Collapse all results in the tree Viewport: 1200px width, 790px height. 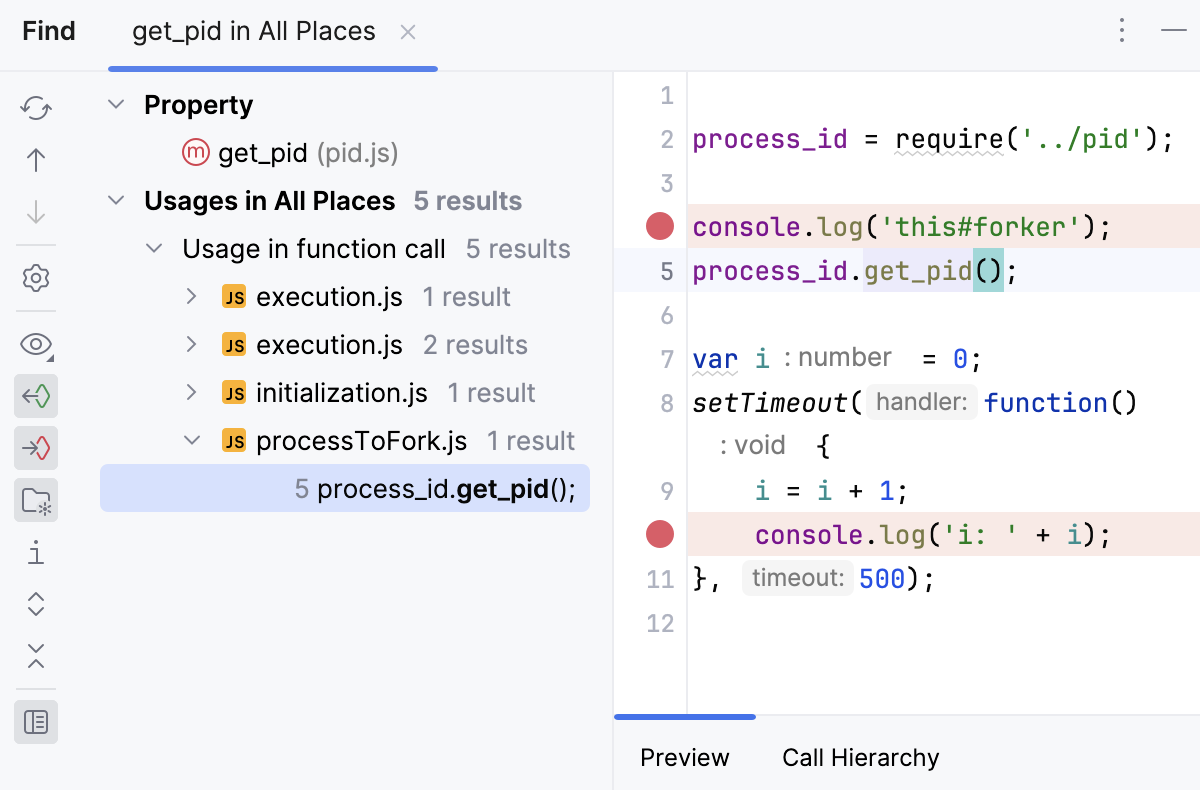tap(36, 656)
